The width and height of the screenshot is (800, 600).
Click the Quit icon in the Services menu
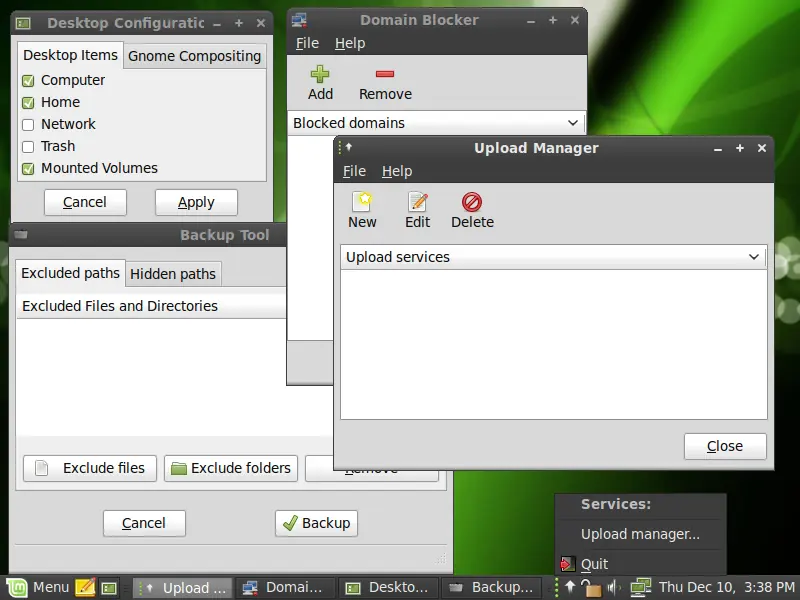click(567, 564)
